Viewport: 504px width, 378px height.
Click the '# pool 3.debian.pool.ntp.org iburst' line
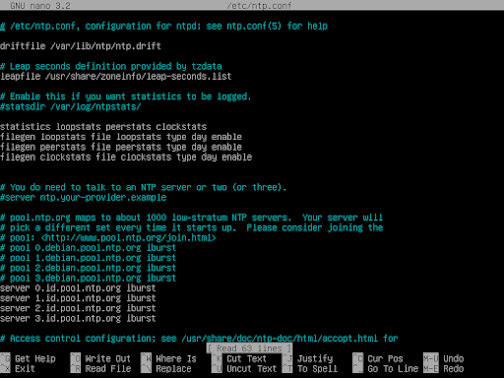(x=88, y=278)
